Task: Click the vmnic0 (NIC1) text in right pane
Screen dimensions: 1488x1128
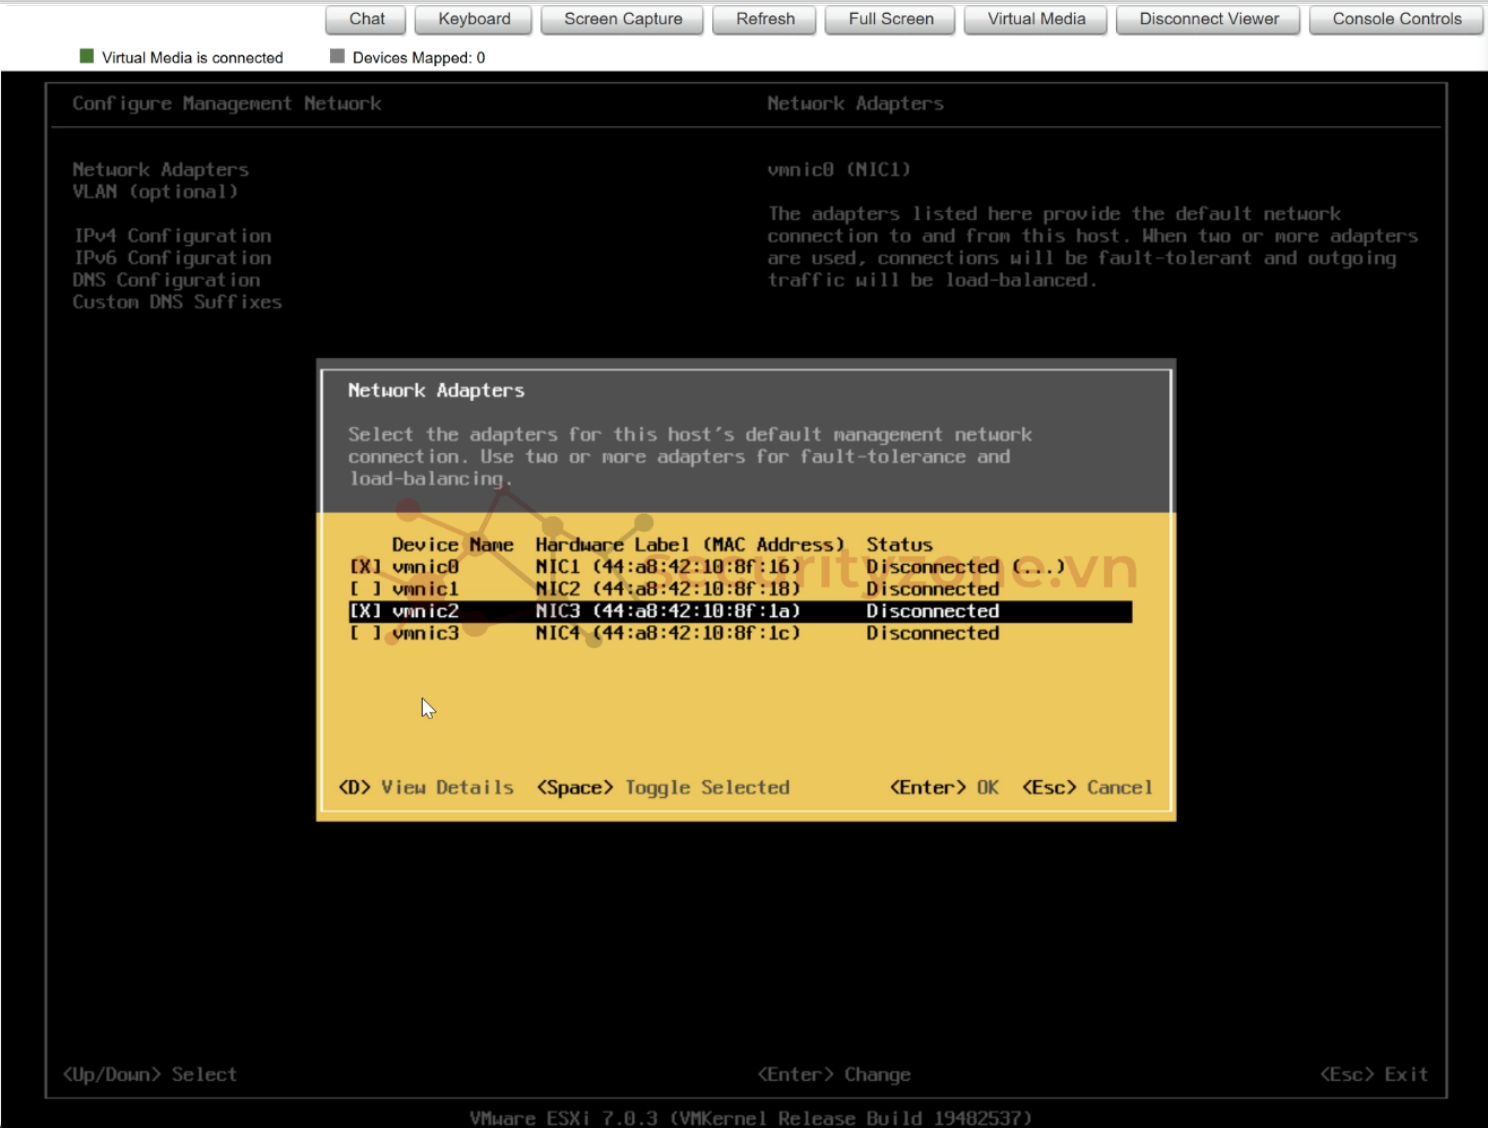Action: (x=839, y=170)
